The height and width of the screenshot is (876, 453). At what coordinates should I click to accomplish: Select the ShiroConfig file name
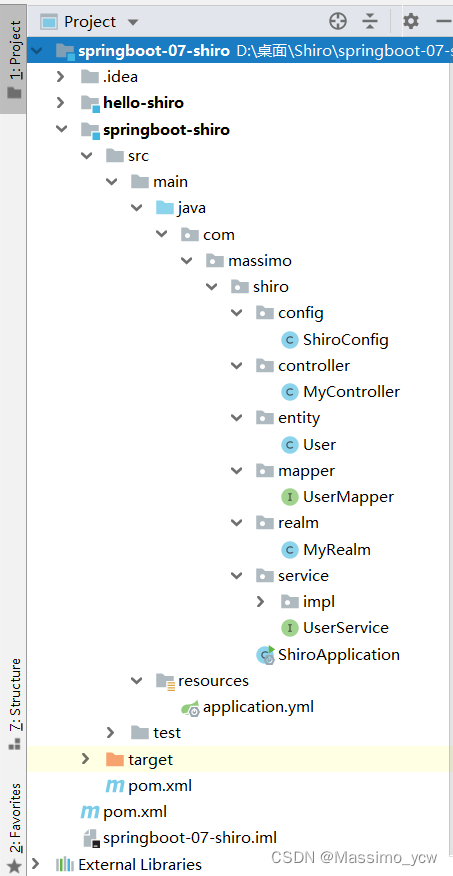point(346,339)
